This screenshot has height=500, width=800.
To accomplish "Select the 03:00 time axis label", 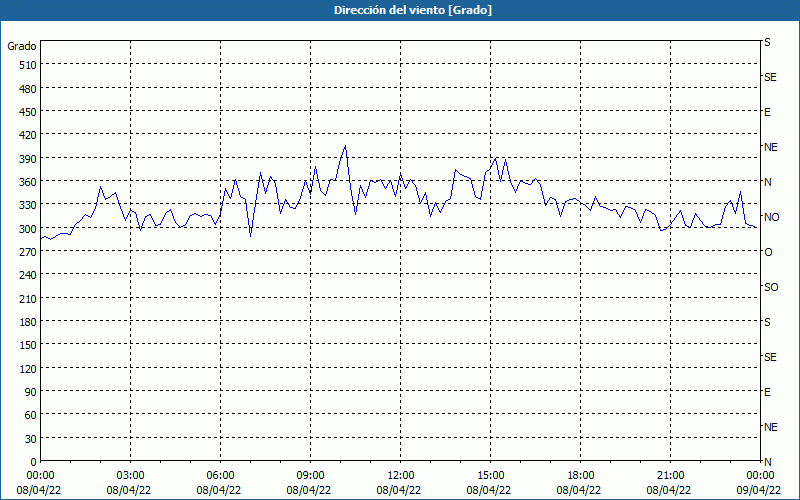I will 131,476.
